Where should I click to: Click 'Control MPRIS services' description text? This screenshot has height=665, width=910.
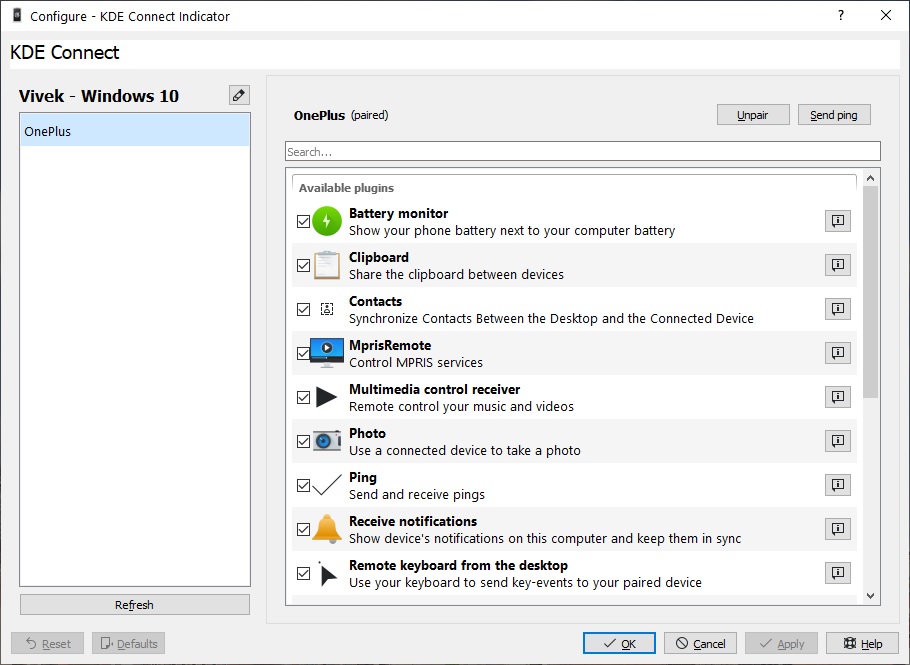tap(416, 363)
